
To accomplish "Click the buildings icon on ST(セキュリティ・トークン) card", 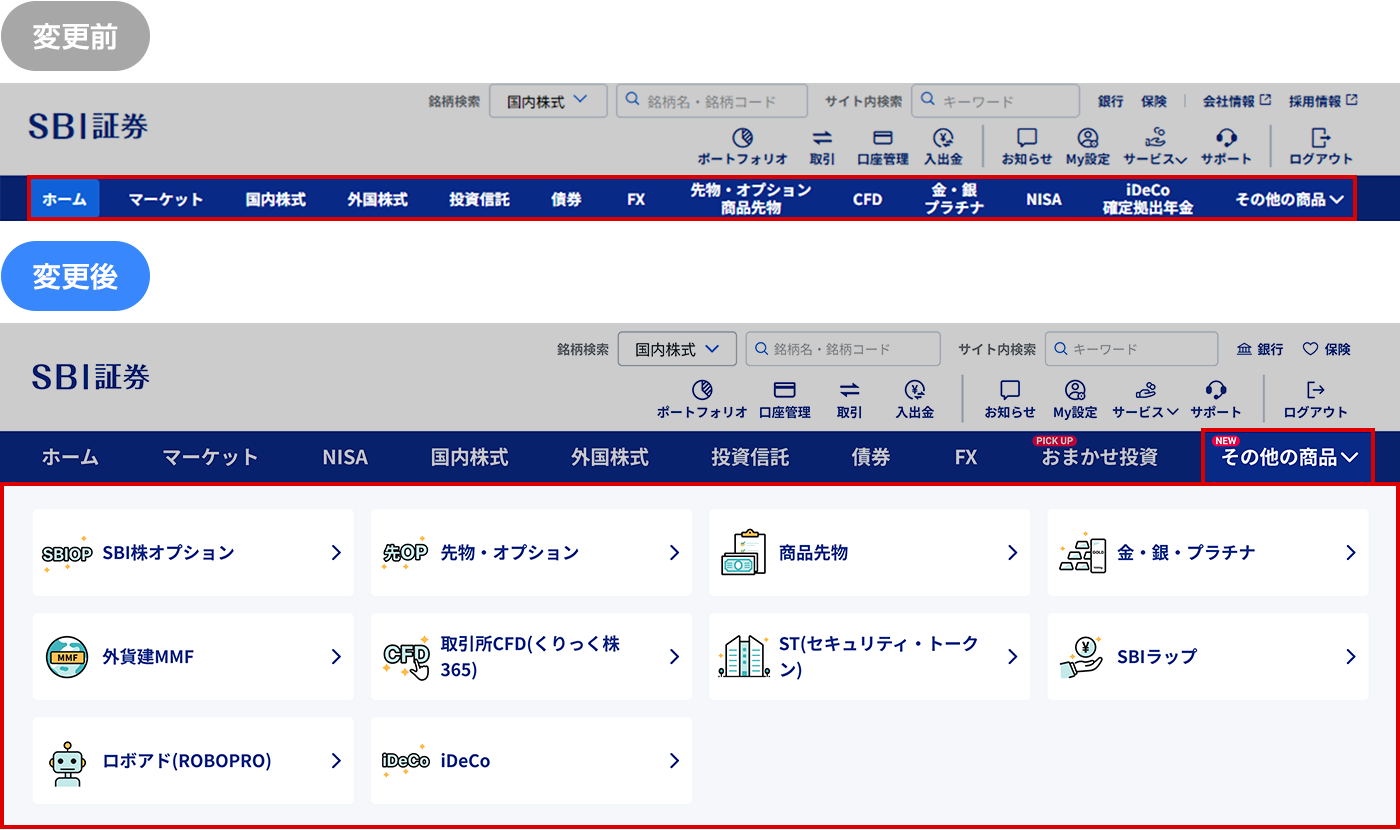I will [x=743, y=657].
